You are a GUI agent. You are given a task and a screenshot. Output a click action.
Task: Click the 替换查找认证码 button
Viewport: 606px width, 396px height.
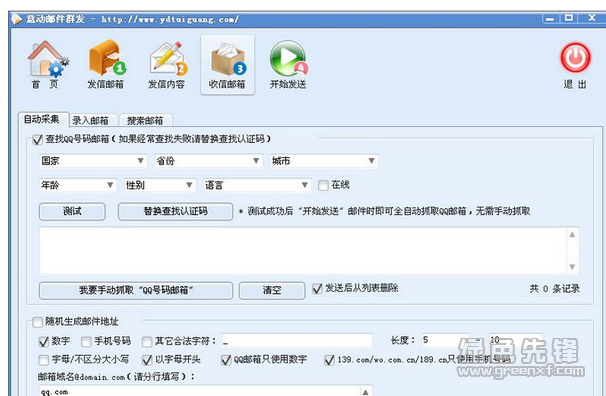[175, 211]
